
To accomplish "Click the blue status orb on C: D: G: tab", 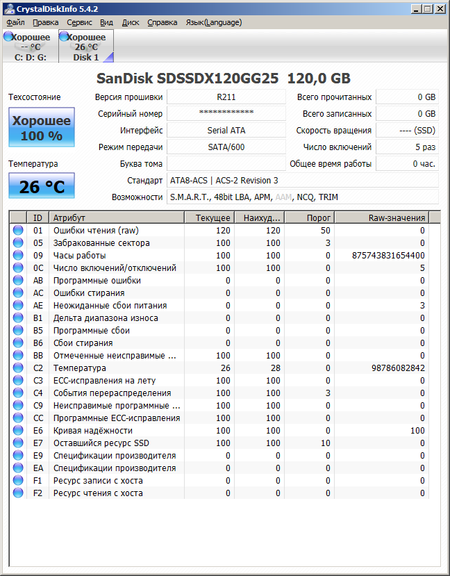I will 8,36.
